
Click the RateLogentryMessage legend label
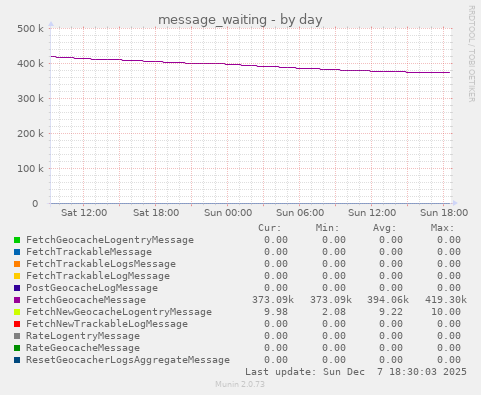[83, 336]
